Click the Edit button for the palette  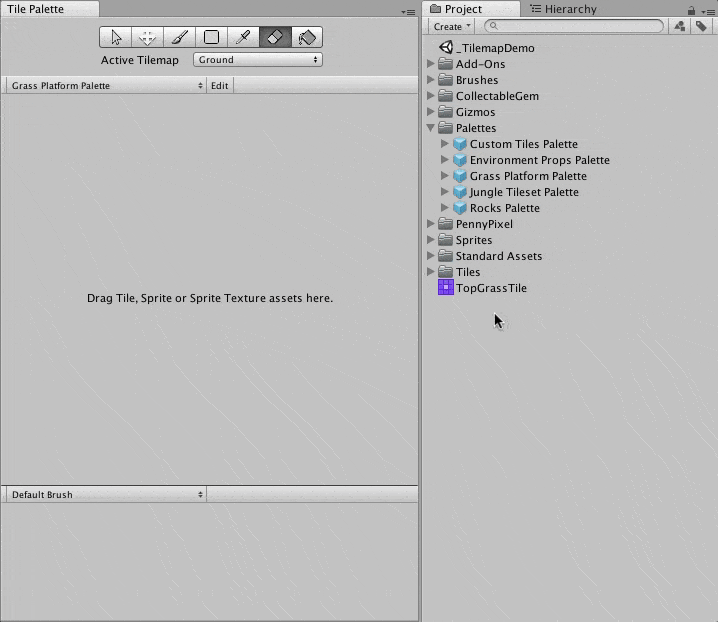[220, 86]
